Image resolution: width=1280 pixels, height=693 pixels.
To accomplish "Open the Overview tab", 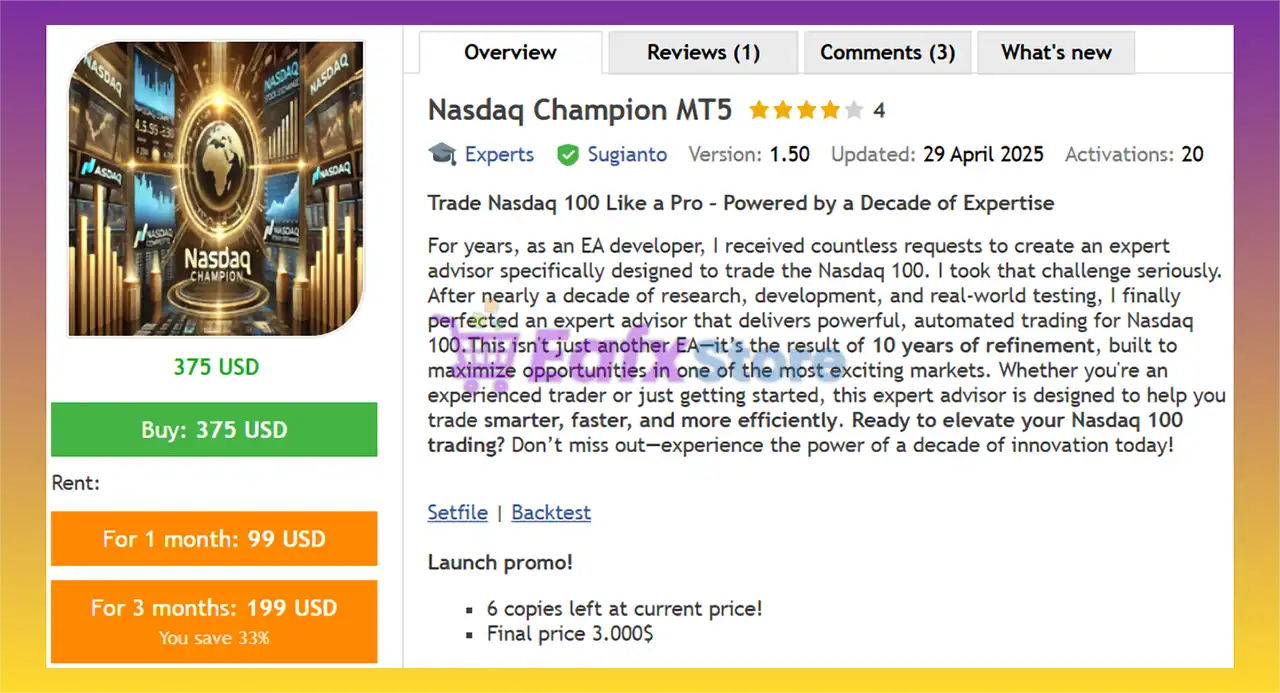I will tap(510, 53).
